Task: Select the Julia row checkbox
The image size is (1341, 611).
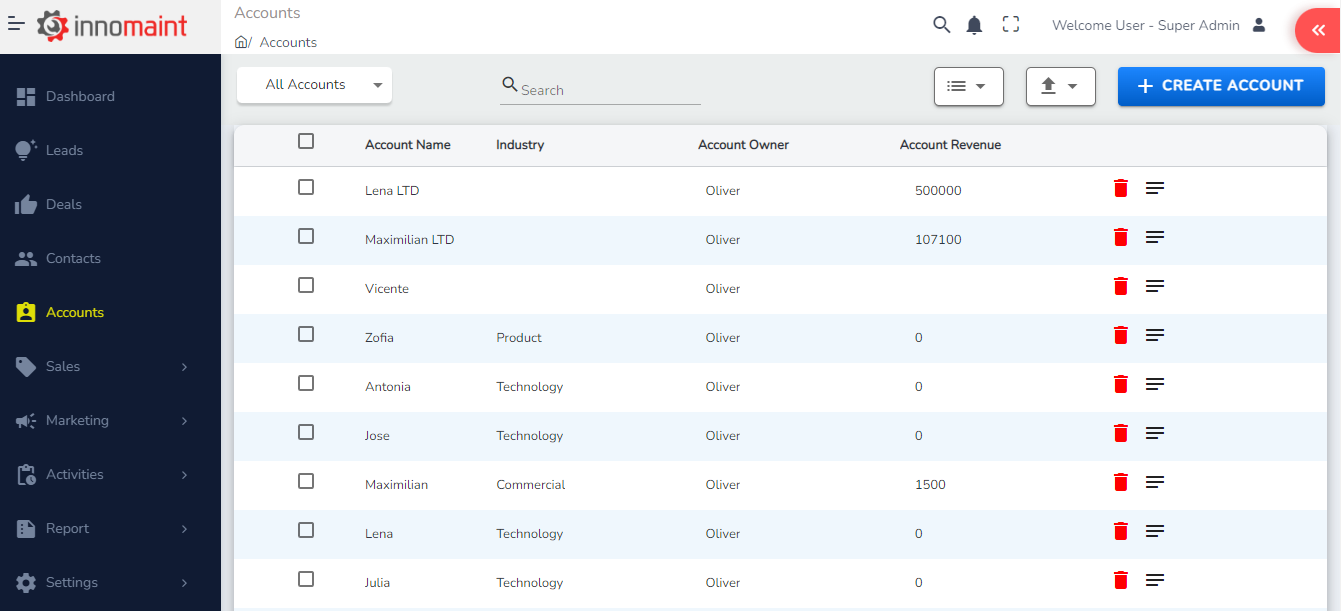Action: (306, 579)
